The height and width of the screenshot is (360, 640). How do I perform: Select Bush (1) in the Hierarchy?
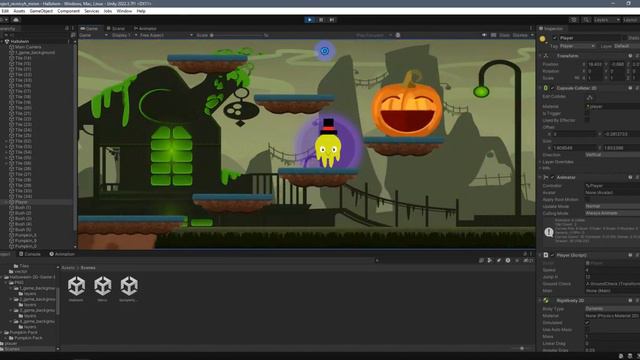coord(23,208)
